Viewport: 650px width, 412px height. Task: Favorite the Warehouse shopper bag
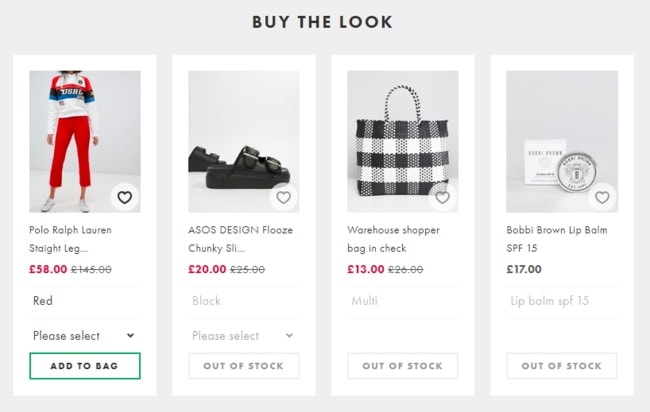[442, 198]
